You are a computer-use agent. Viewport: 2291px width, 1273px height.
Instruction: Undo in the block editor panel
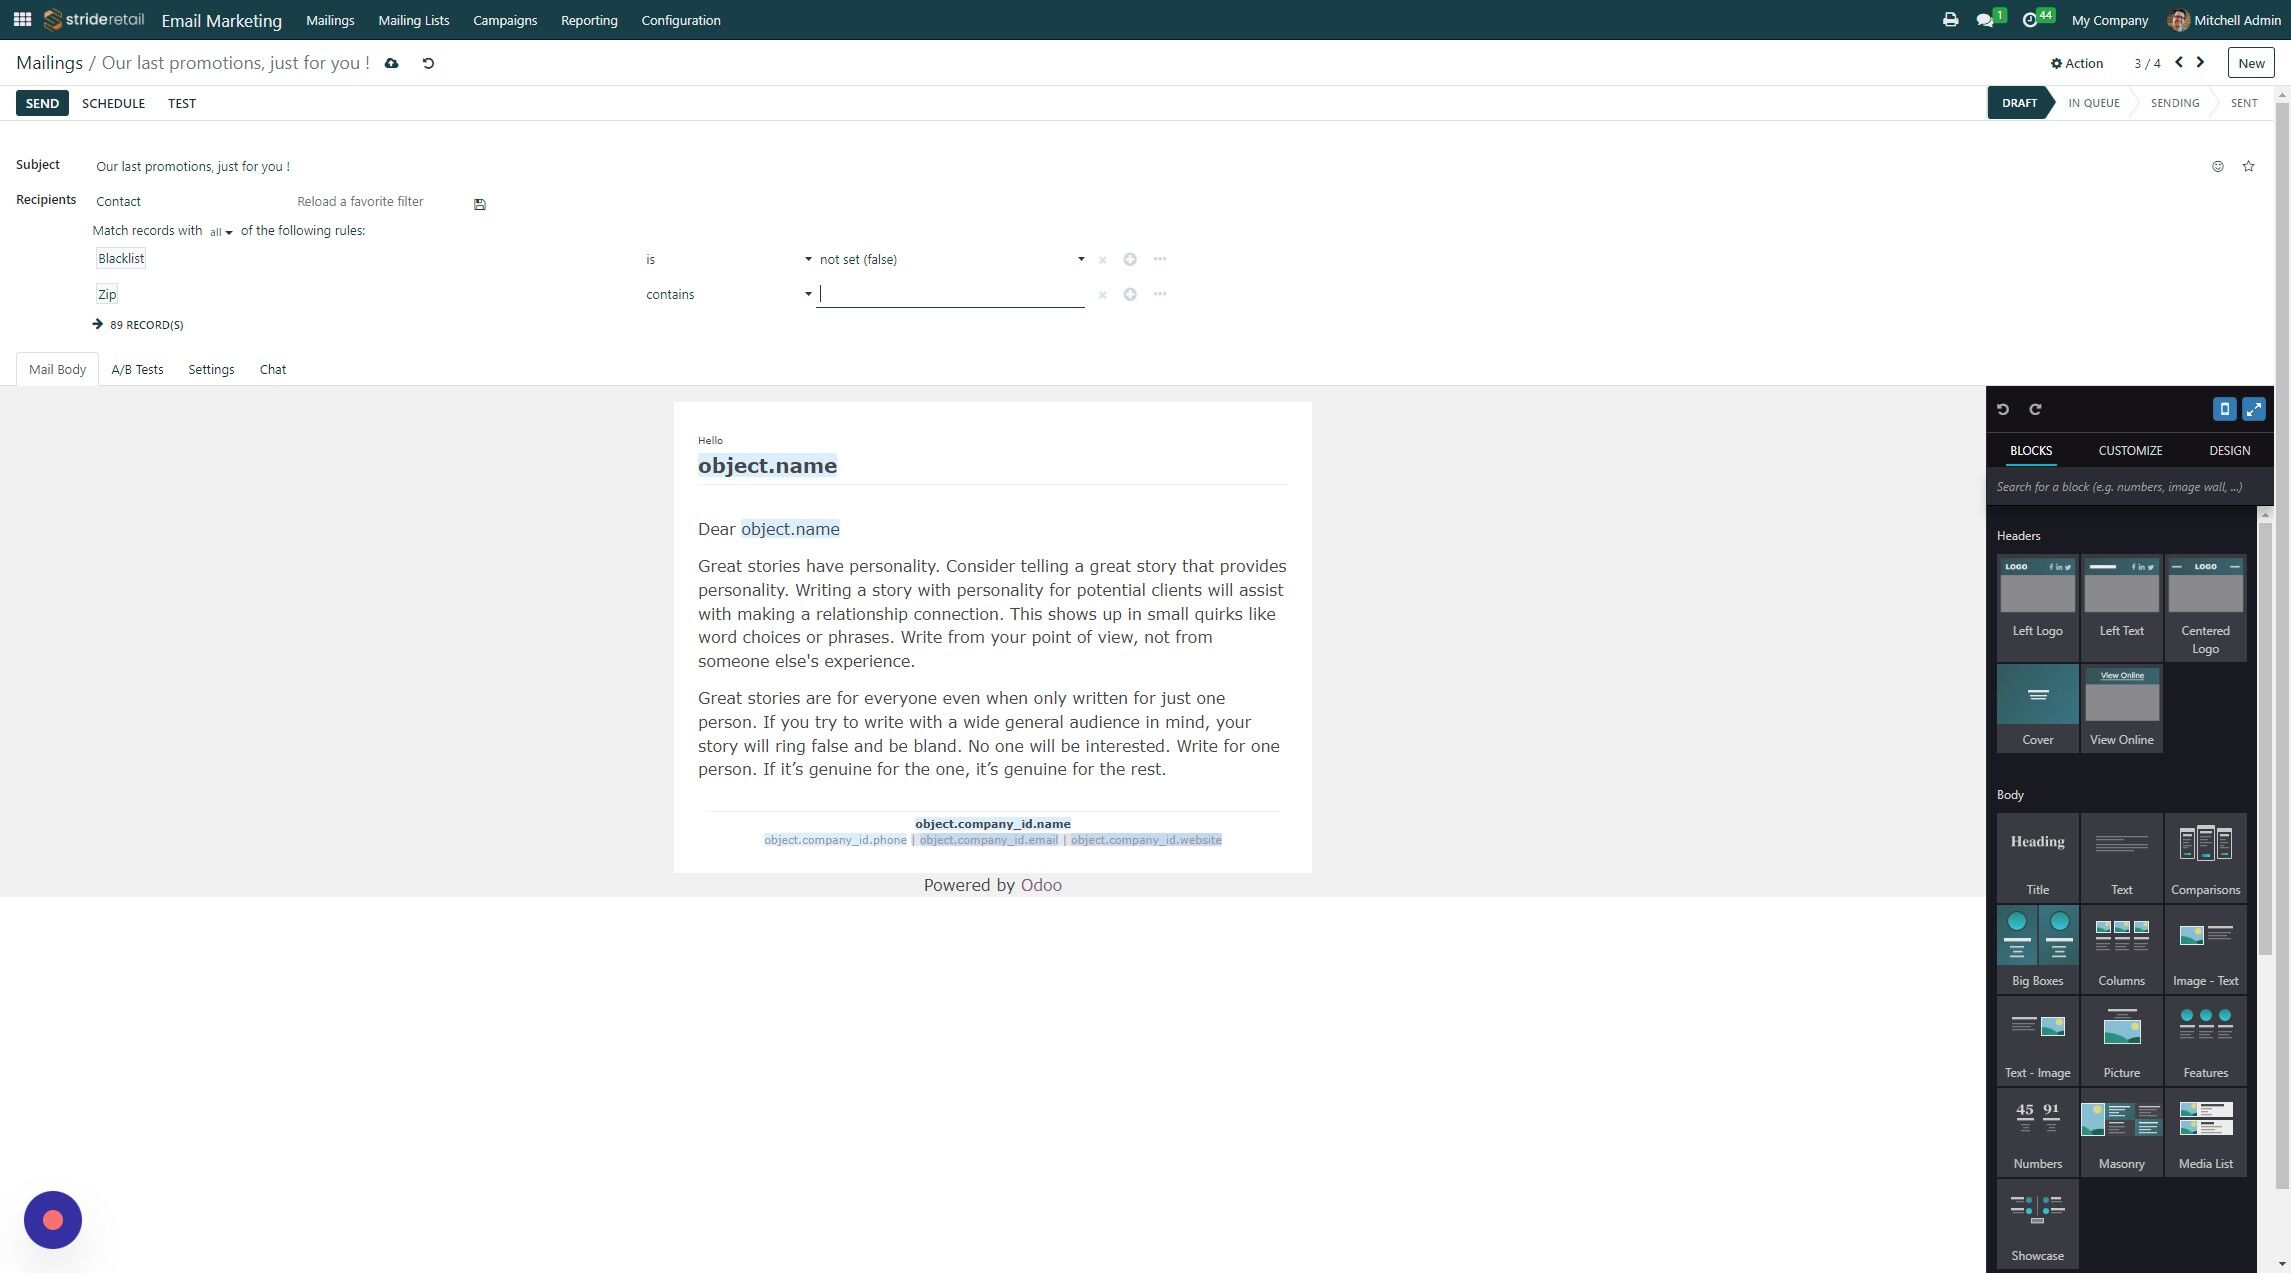[2003, 409]
